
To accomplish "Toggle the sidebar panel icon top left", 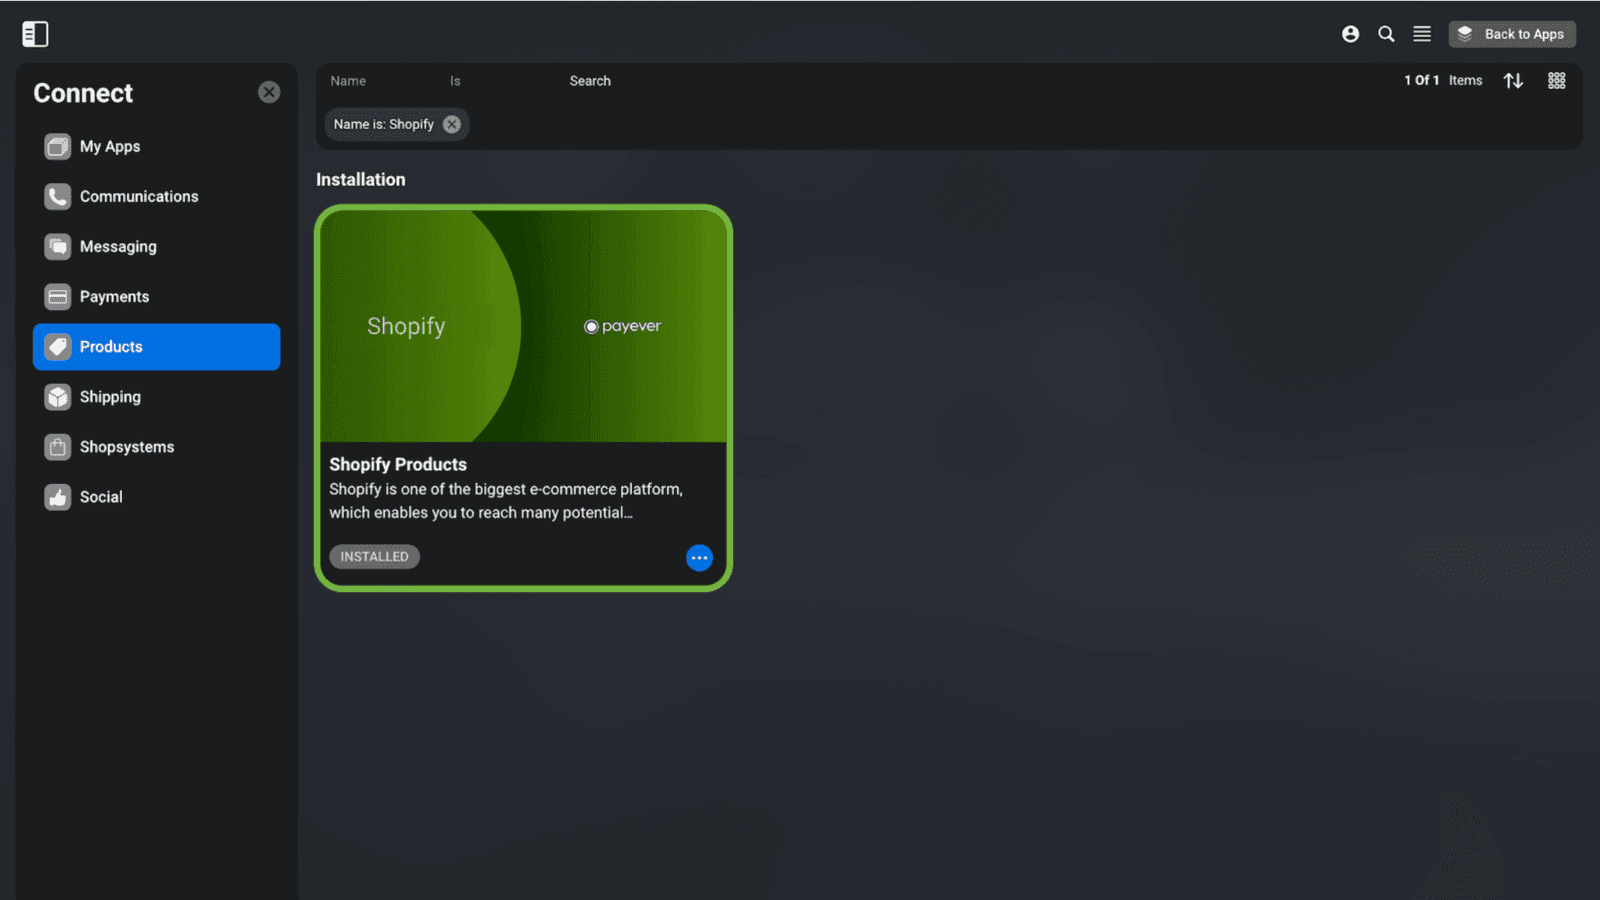I will click(x=35, y=33).
